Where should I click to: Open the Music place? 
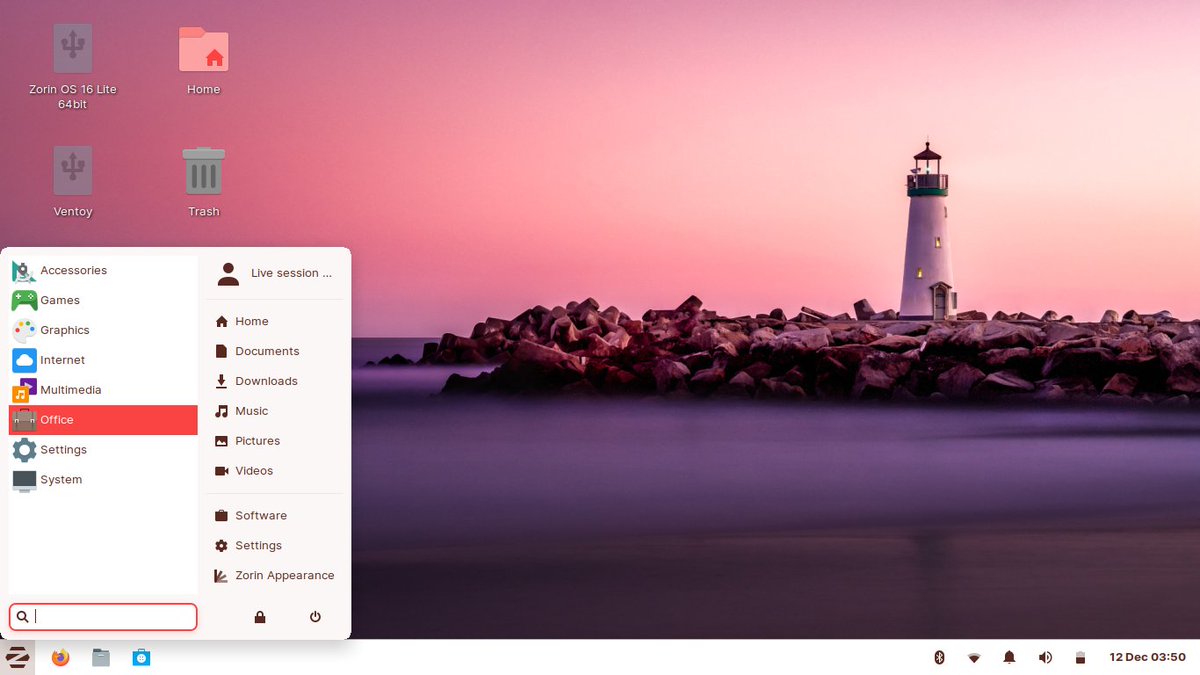pos(274,411)
